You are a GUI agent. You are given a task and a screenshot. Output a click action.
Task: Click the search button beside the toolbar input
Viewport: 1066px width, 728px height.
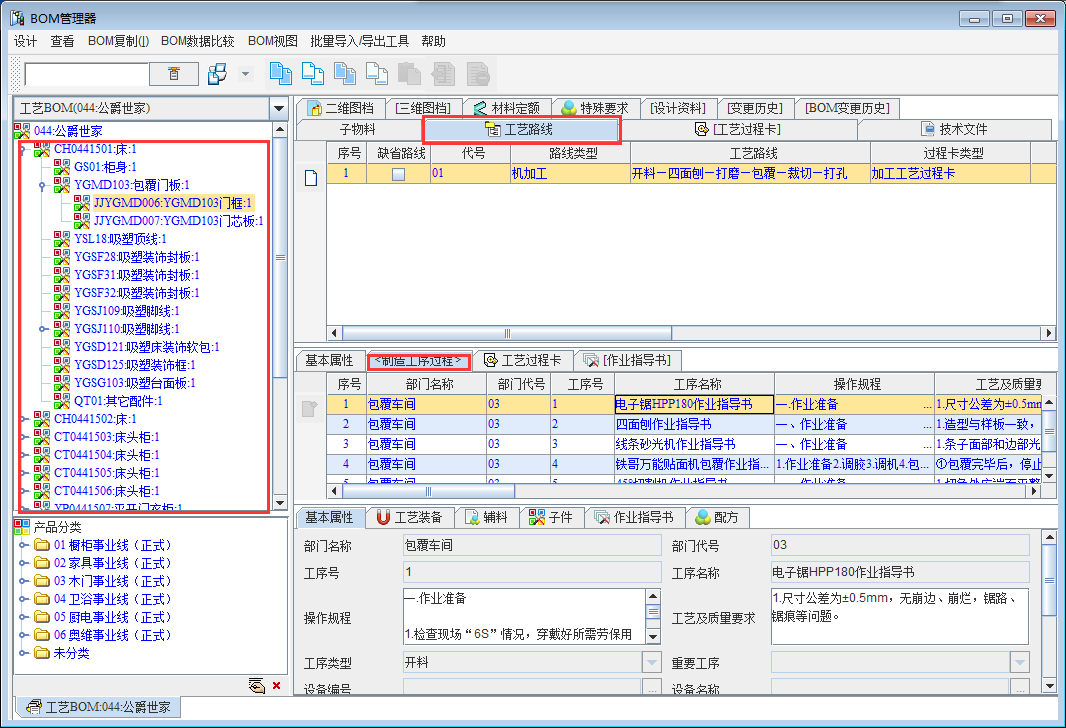point(174,74)
